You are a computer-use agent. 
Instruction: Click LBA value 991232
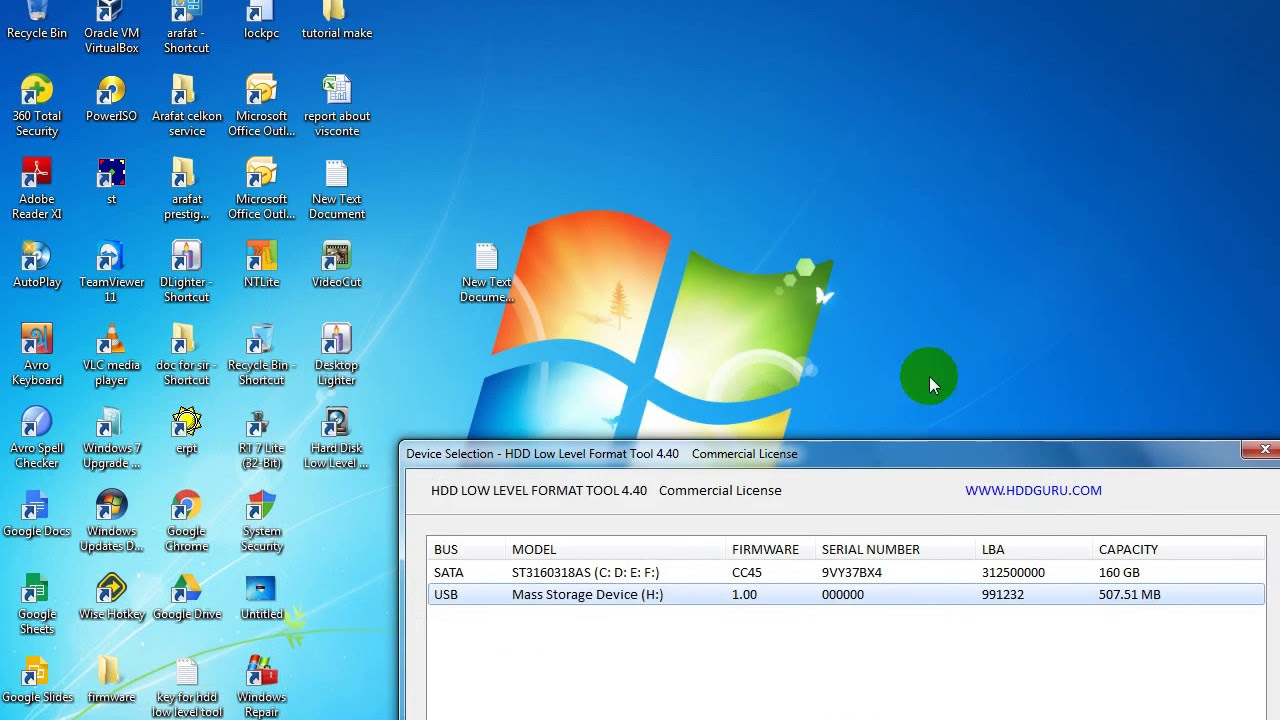1003,594
